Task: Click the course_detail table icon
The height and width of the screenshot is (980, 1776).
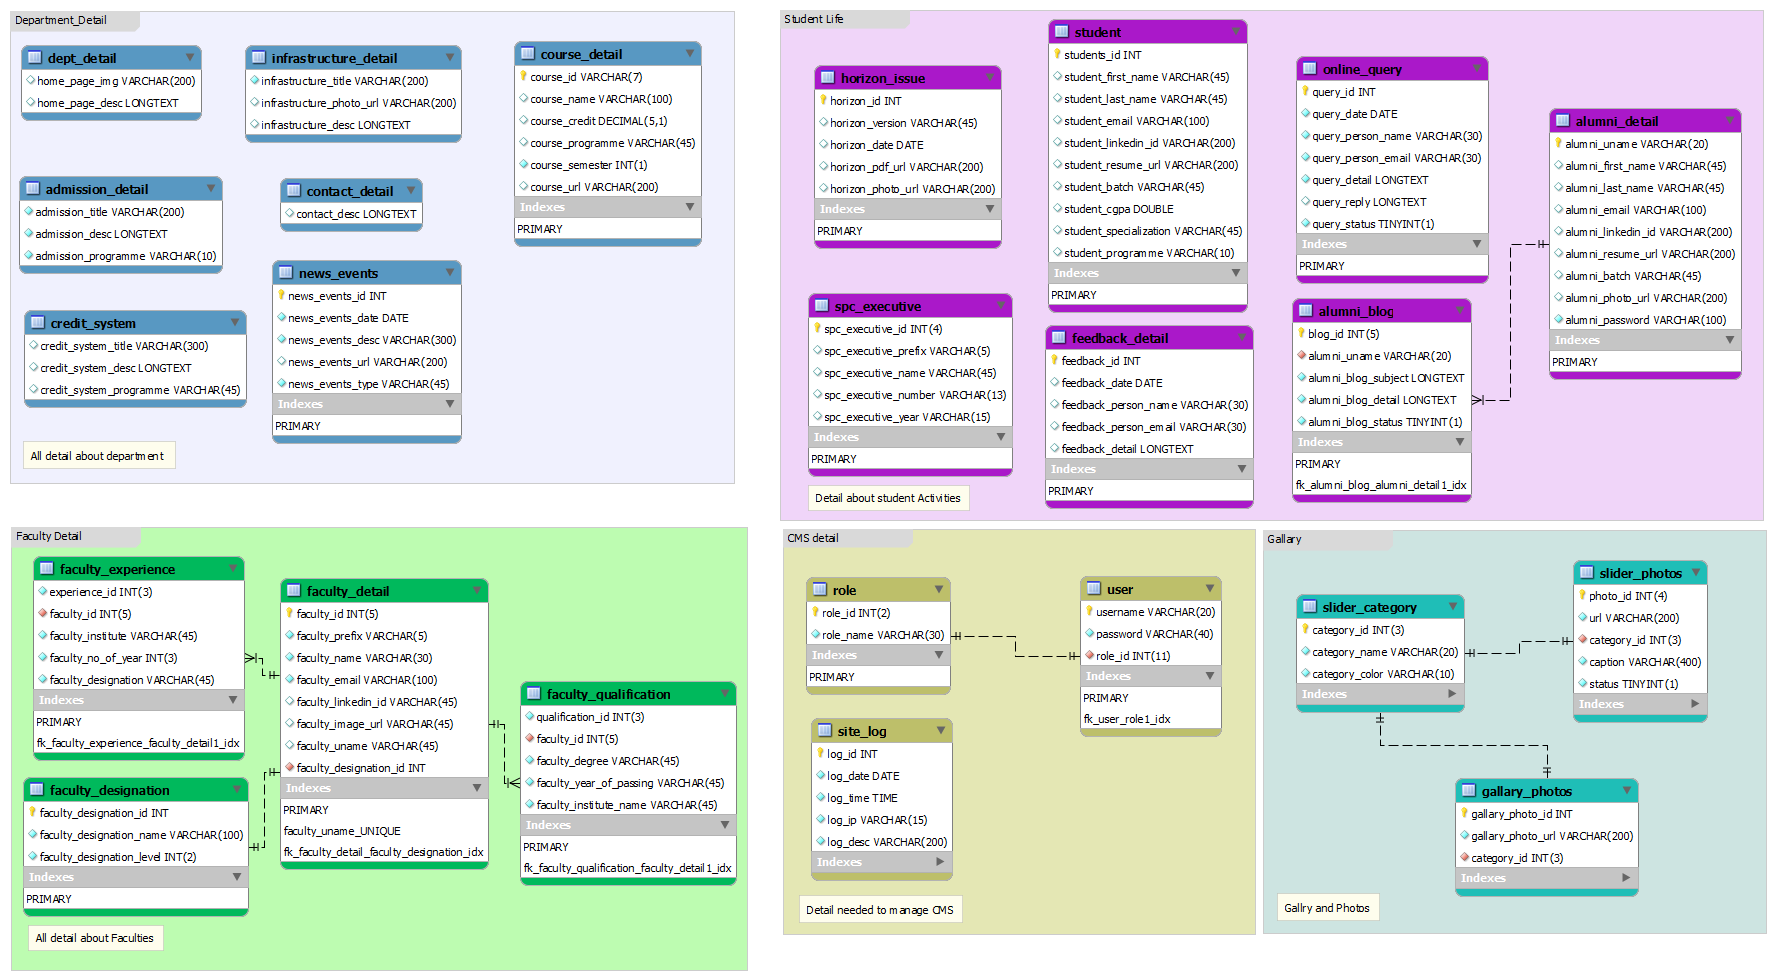Action: (x=528, y=54)
